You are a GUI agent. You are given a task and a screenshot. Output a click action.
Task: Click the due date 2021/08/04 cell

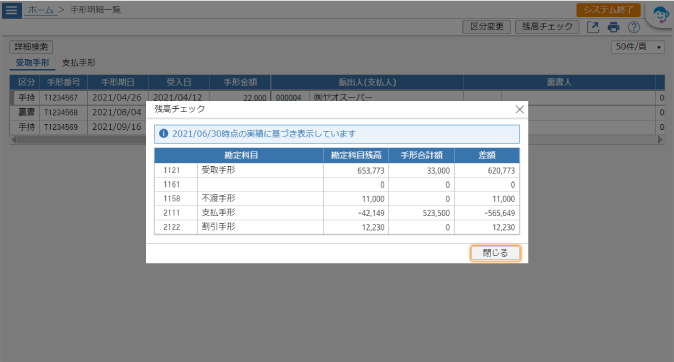pyautogui.click(x=117, y=112)
